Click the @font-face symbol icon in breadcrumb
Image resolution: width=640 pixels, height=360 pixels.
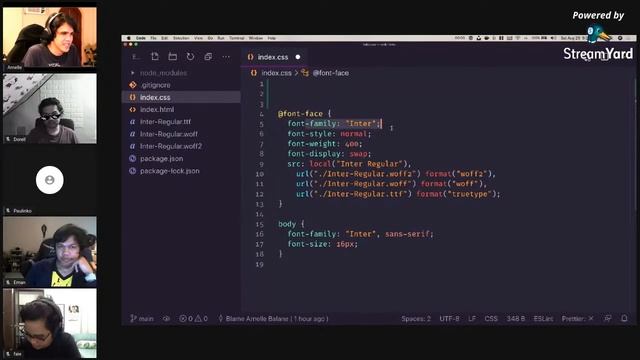[305, 73]
